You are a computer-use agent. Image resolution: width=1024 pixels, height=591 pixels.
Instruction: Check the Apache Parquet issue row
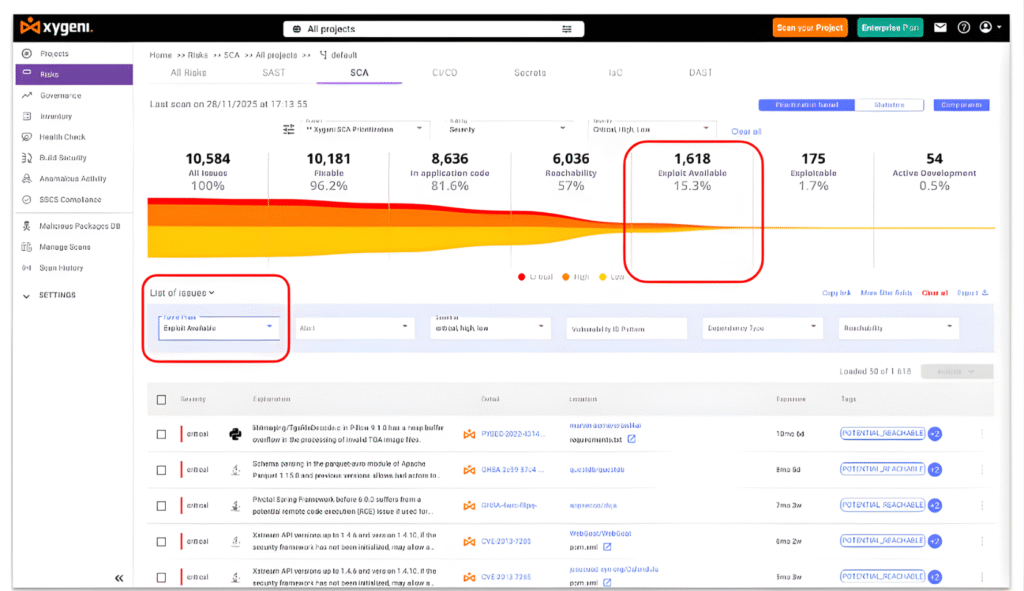[161, 470]
